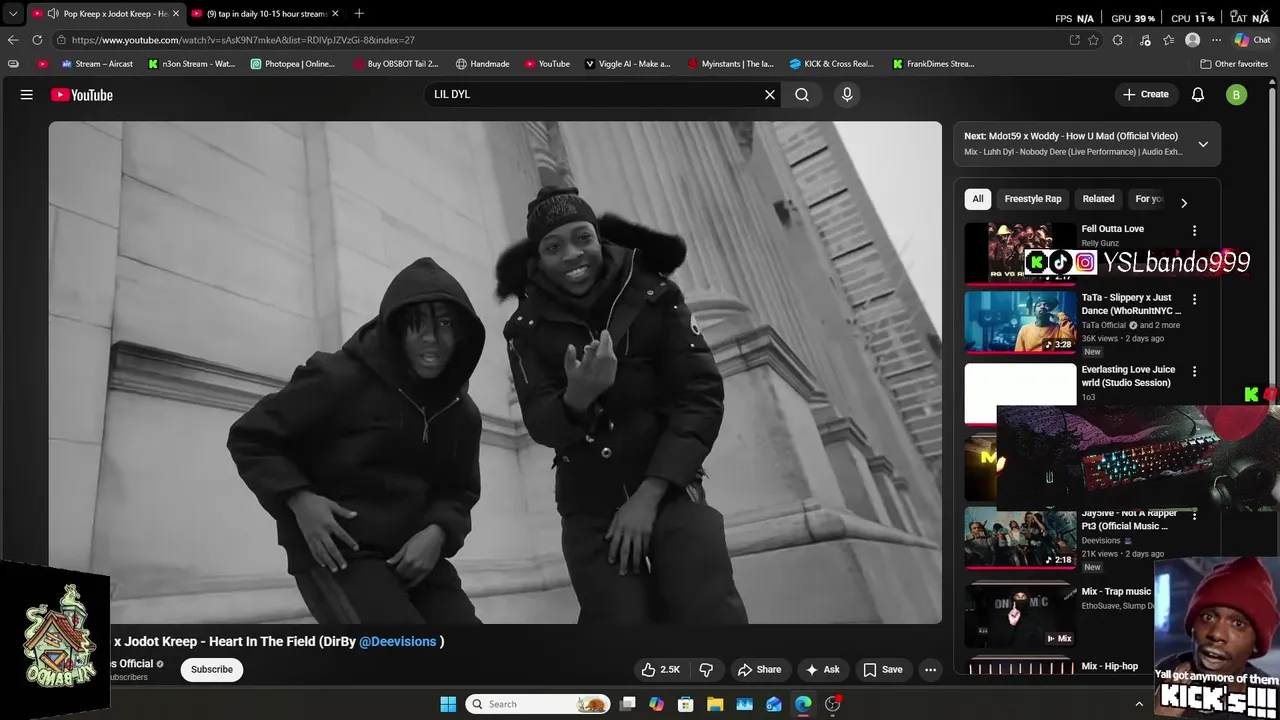Switch to the tap in daily stream tab
This screenshot has height=720, width=1280.
tap(265, 14)
